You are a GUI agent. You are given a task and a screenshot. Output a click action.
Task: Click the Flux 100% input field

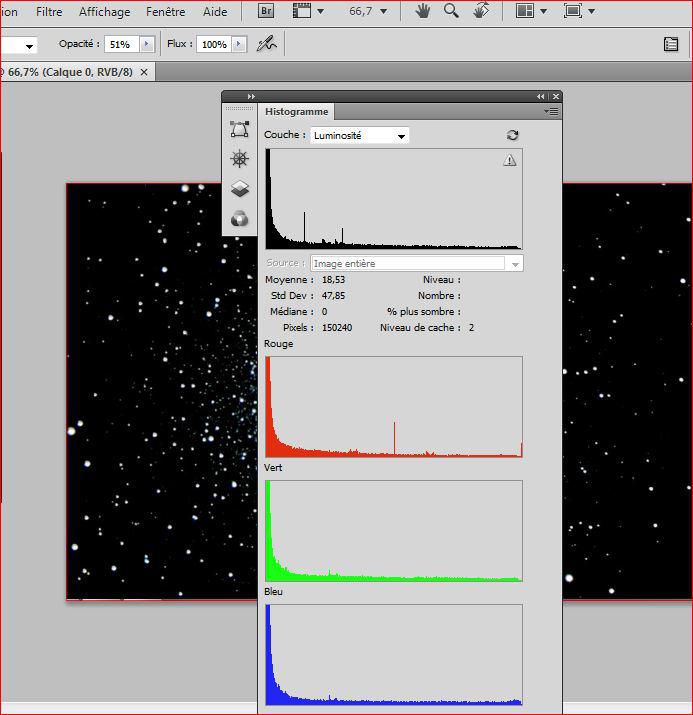pos(214,44)
